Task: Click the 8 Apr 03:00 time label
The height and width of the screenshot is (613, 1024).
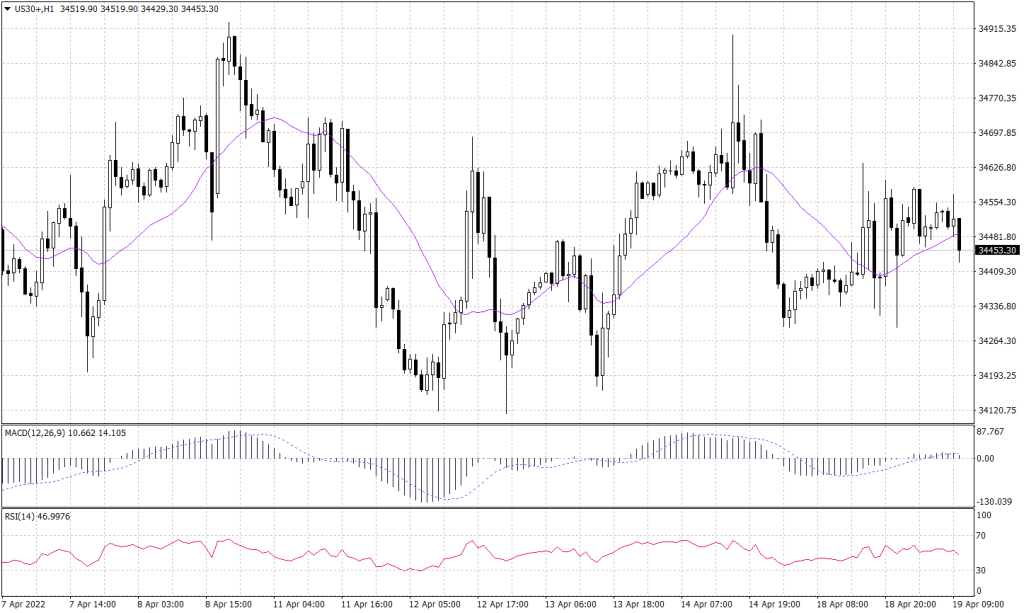Action: coord(160,605)
